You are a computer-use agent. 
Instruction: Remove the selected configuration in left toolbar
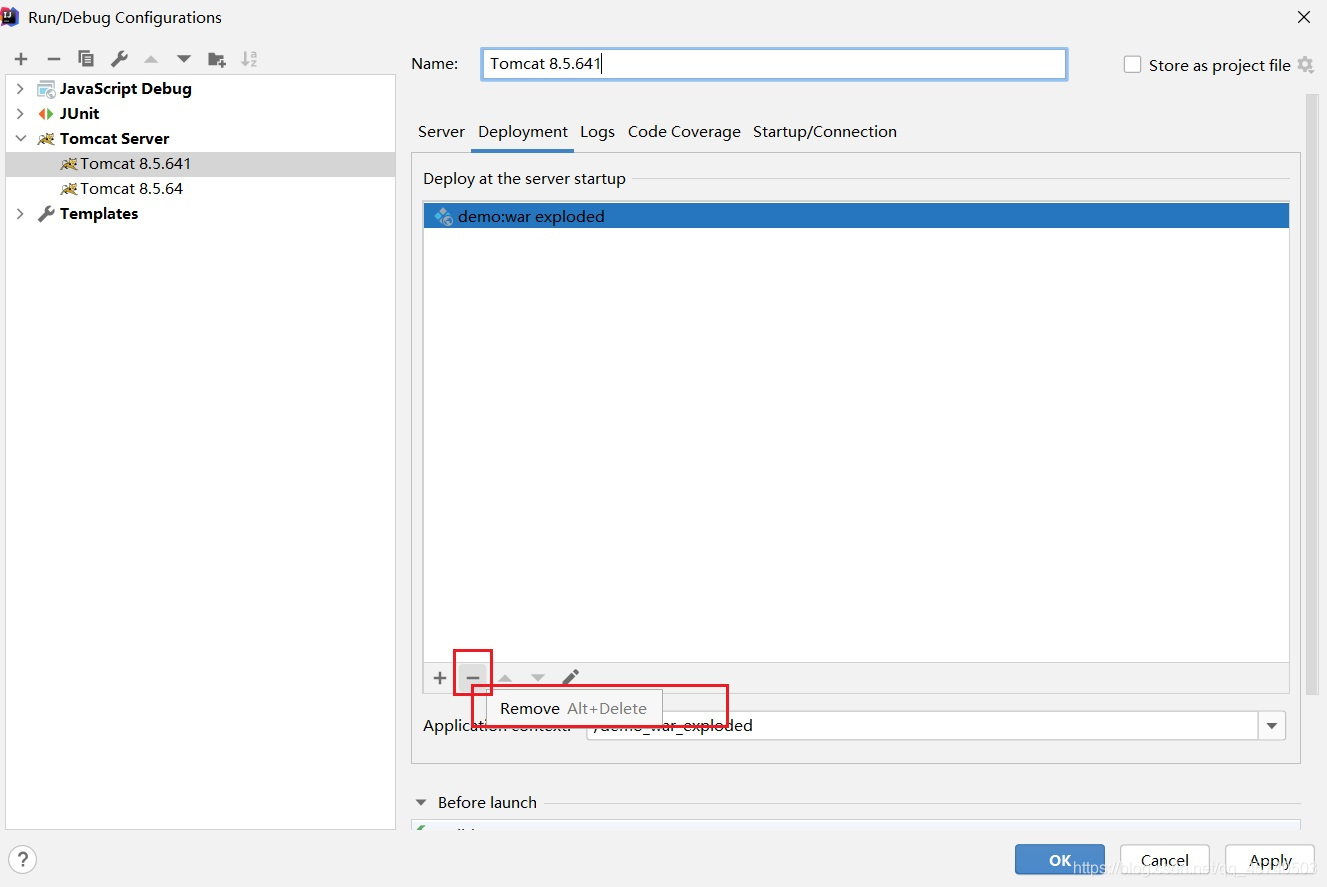[x=54, y=59]
